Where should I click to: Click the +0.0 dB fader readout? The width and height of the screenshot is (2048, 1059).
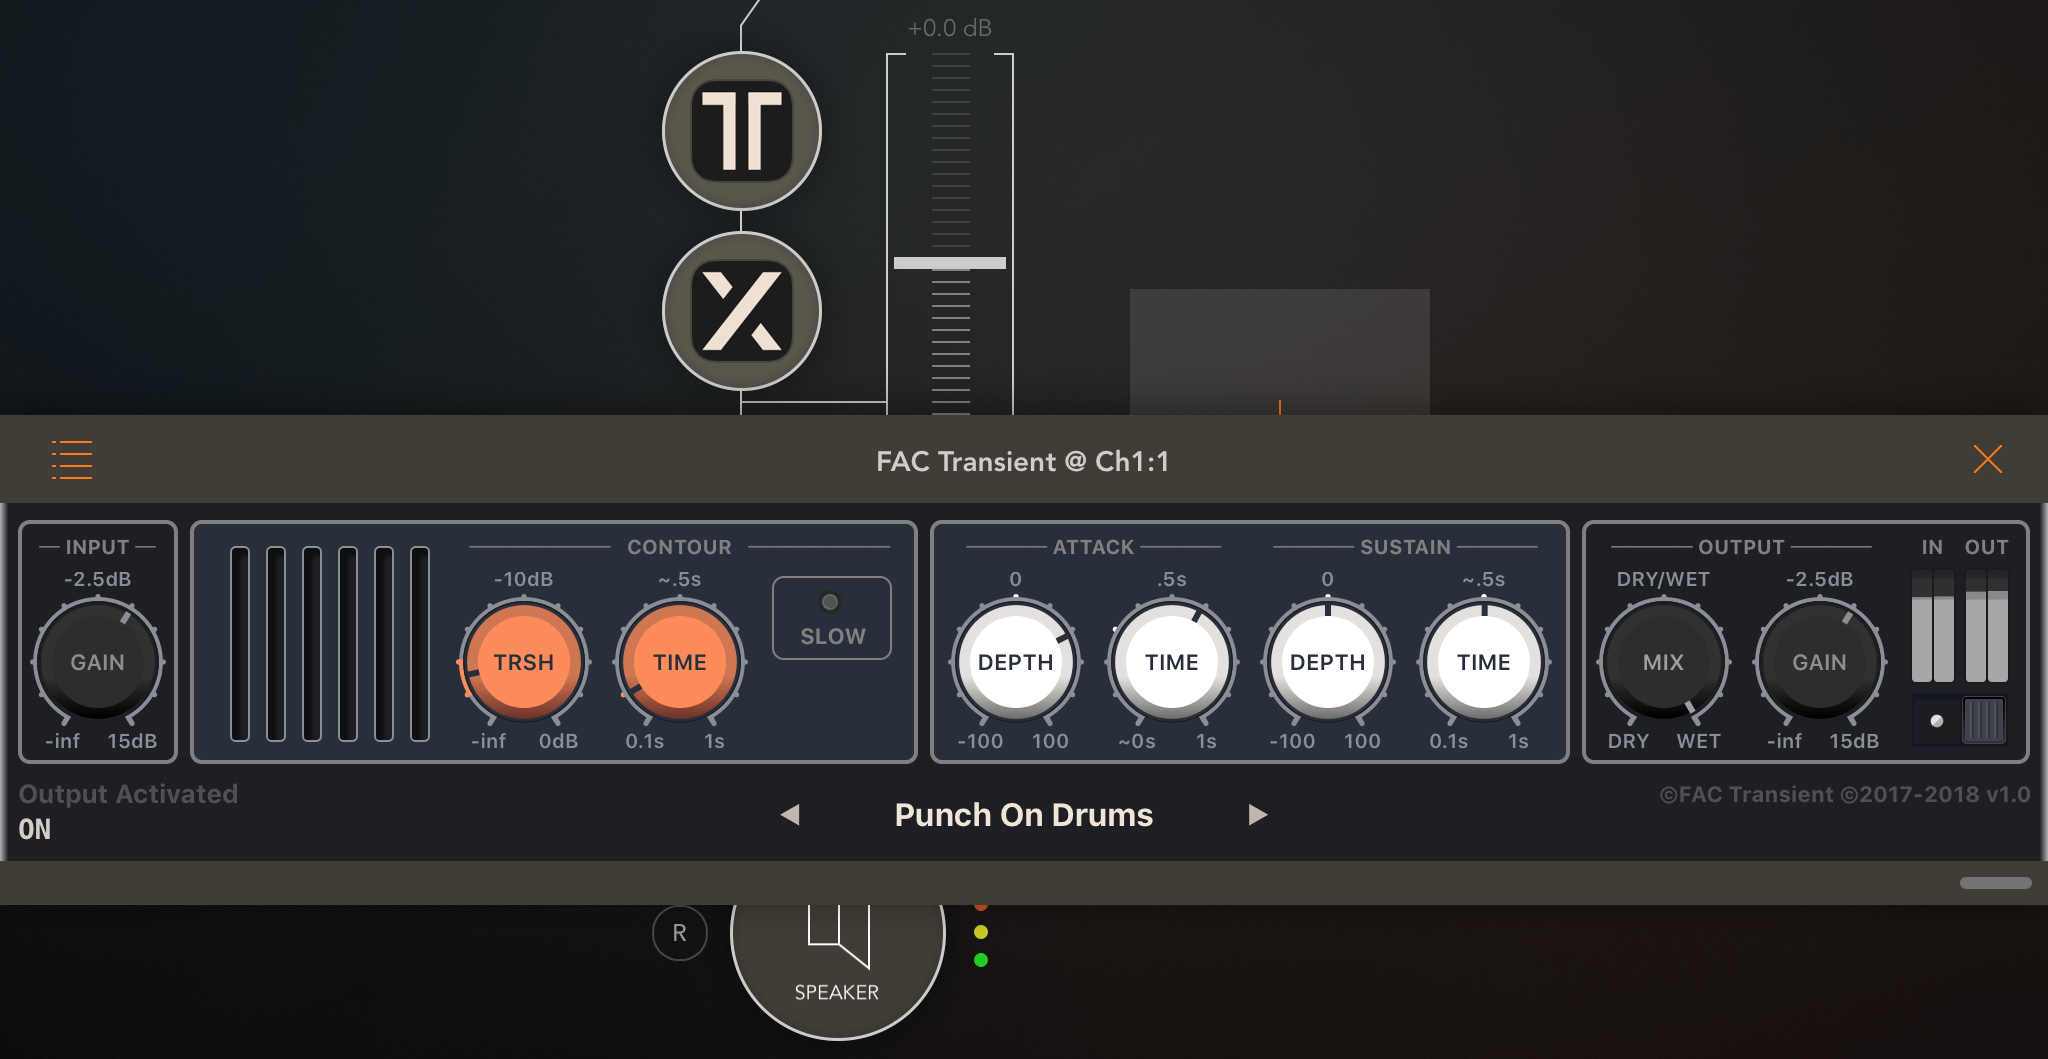(x=950, y=28)
